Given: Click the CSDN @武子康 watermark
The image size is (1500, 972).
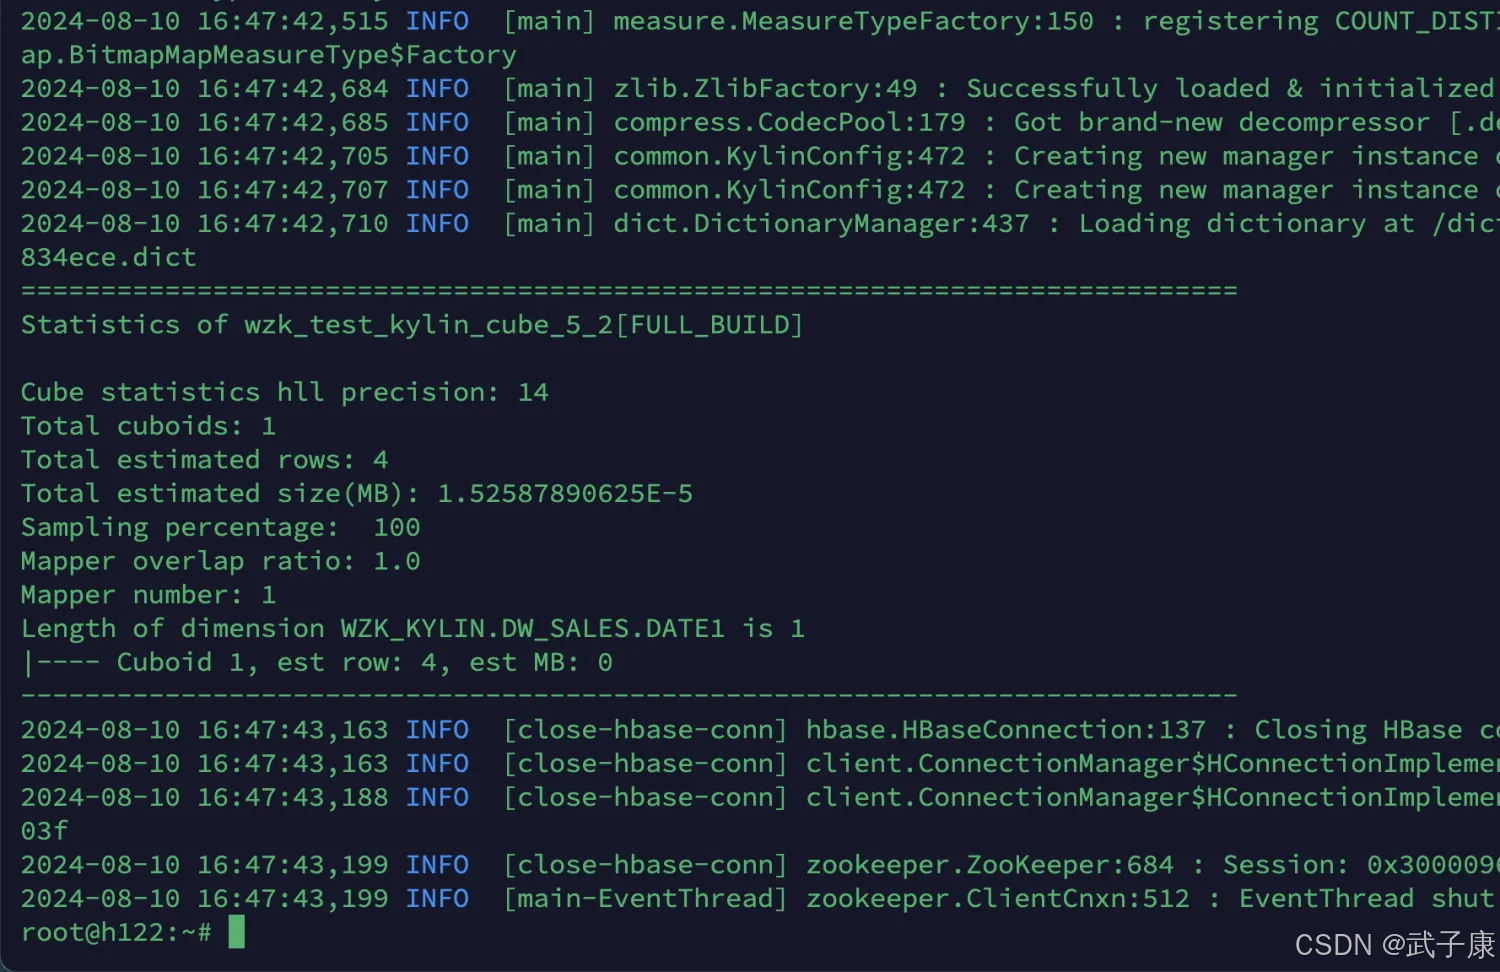Looking at the screenshot, I should click(1393, 945).
